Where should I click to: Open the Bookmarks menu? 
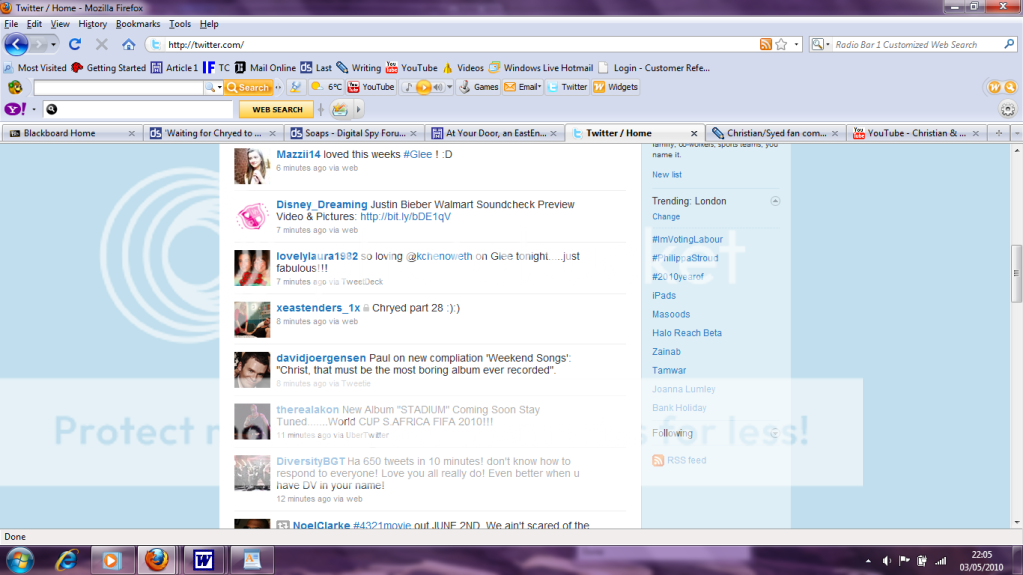click(x=135, y=23)
